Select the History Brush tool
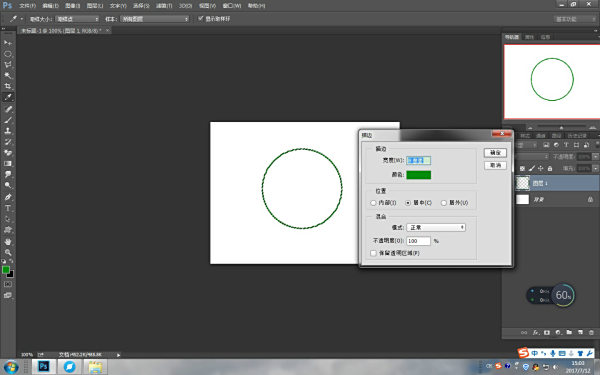The height and width of the screenshot is (375, 600). 8,142
